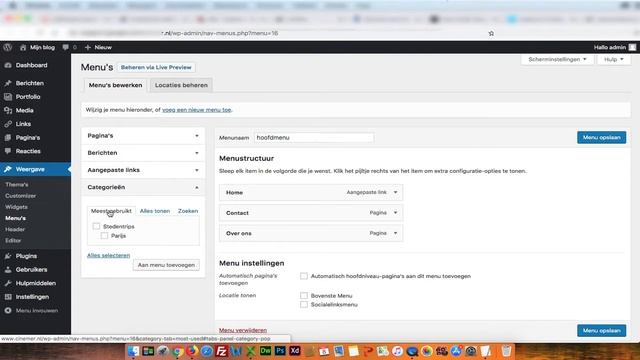Open Editor under Weergave
The image size is (640, 360).
13,240
